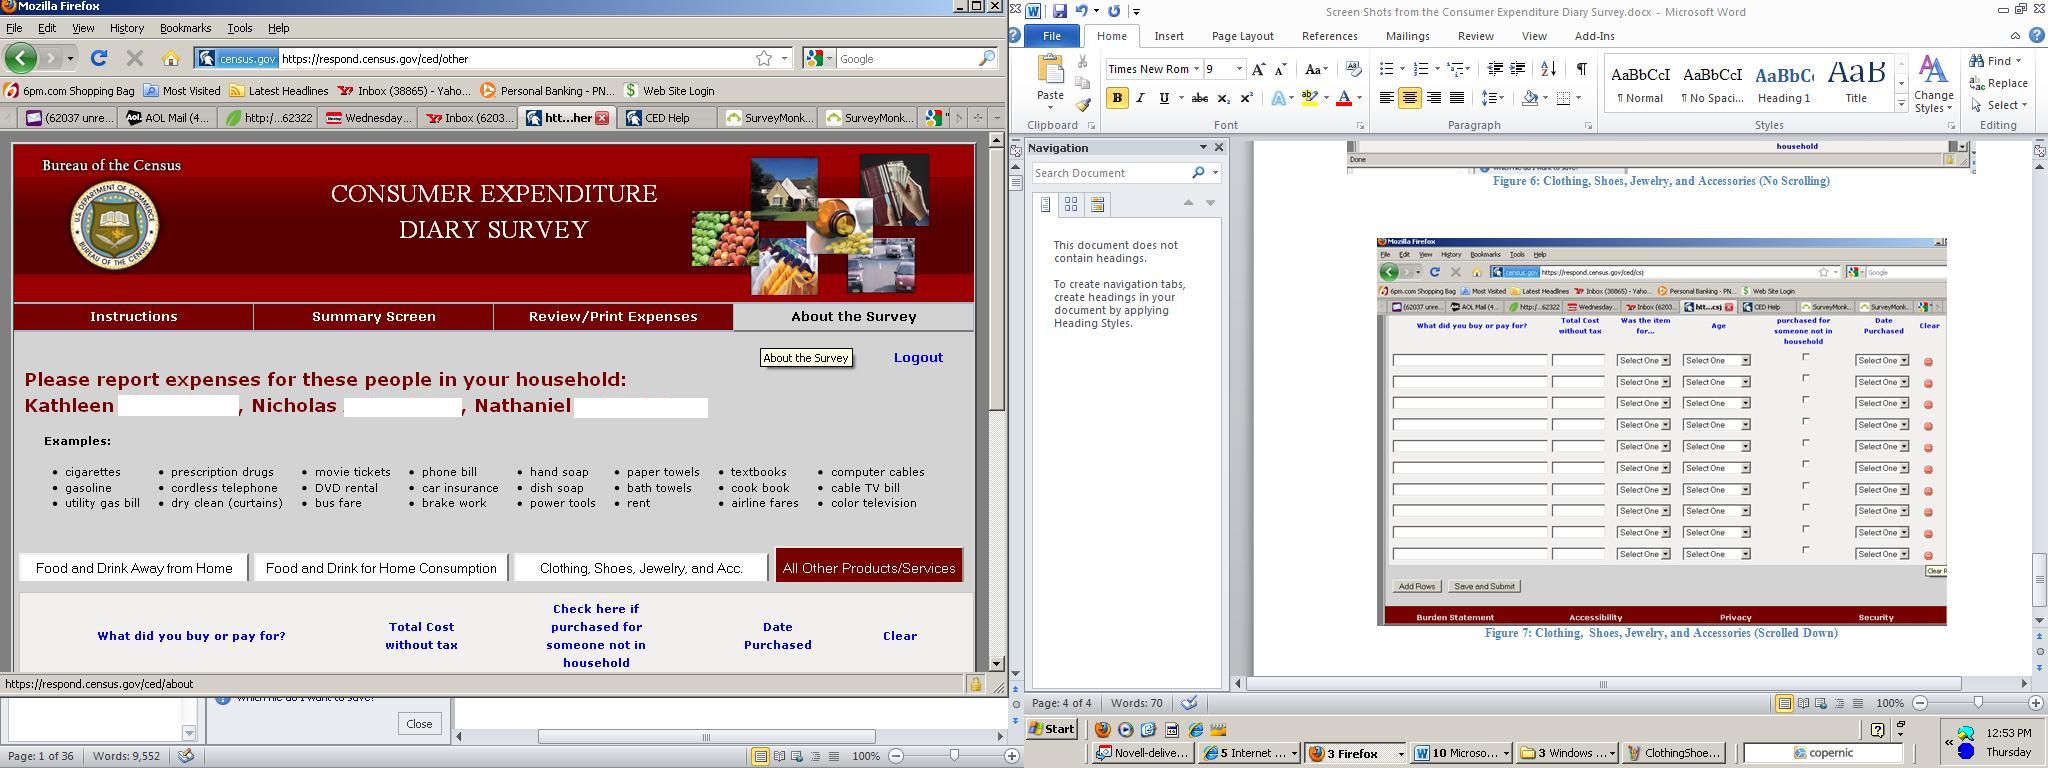
Task: Apply bullet list formatting in Word
Action: 1386,69
